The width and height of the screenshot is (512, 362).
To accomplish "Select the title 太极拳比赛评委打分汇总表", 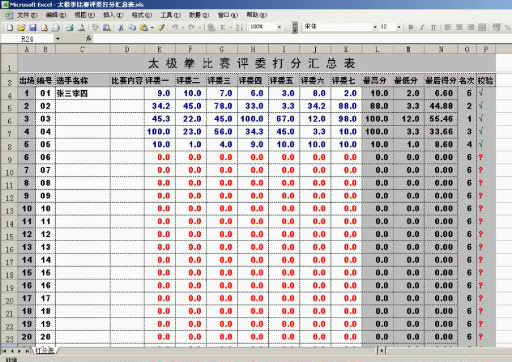I will pyautogui.click(x=252, y=63).
